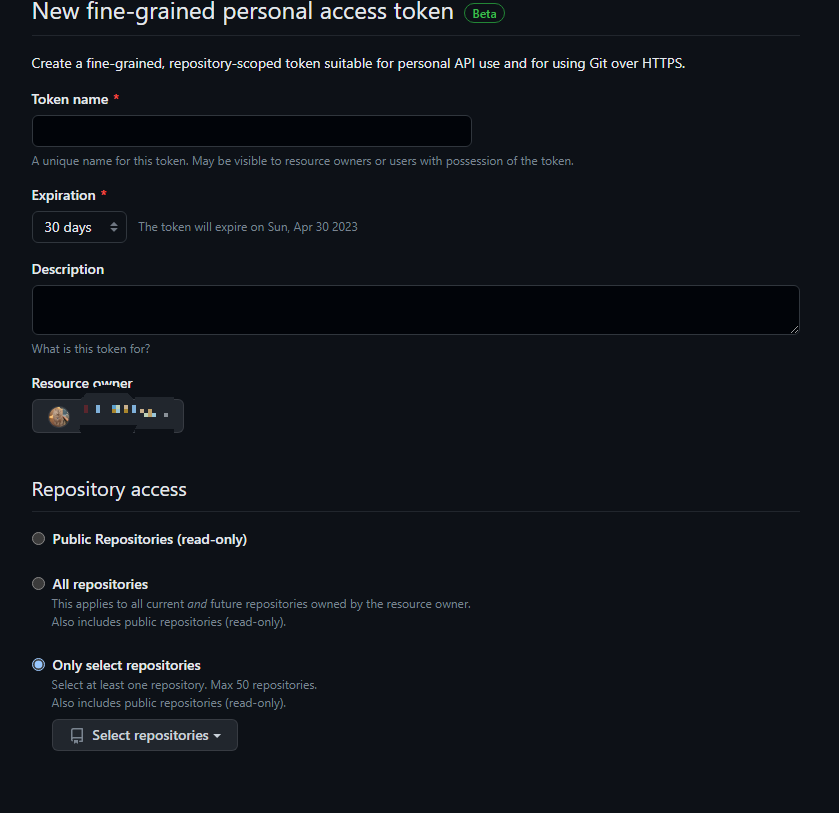839x813 pixels.
Task: Click the description box resize handle
Action: pos(794,329)
